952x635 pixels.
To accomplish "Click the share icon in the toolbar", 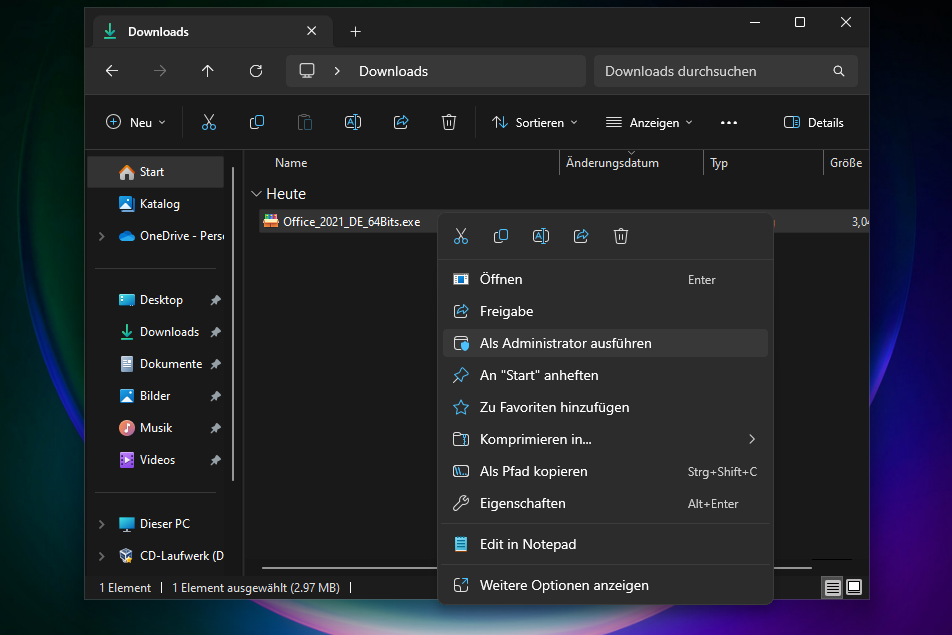I will tap(401, 122).
